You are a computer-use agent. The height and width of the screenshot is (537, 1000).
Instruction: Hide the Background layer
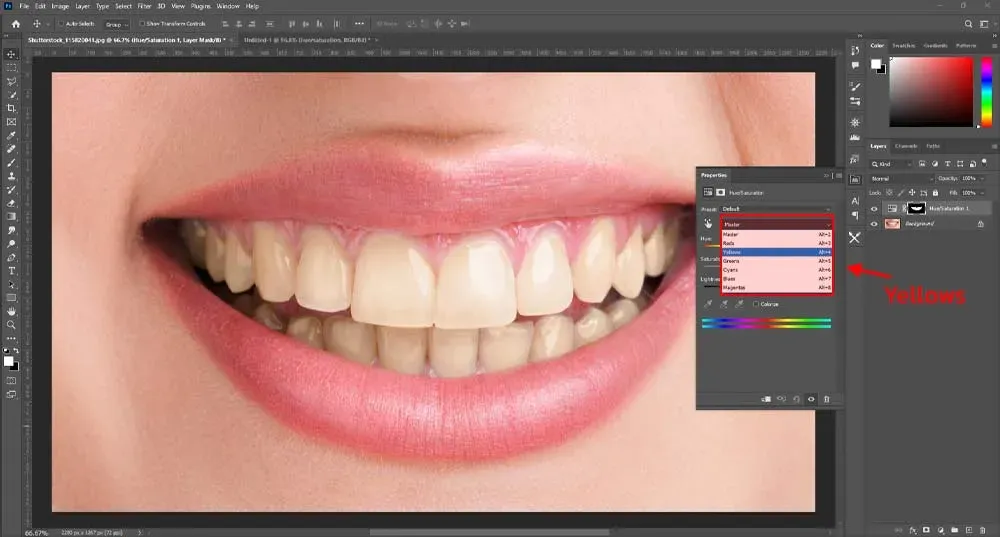874,224
